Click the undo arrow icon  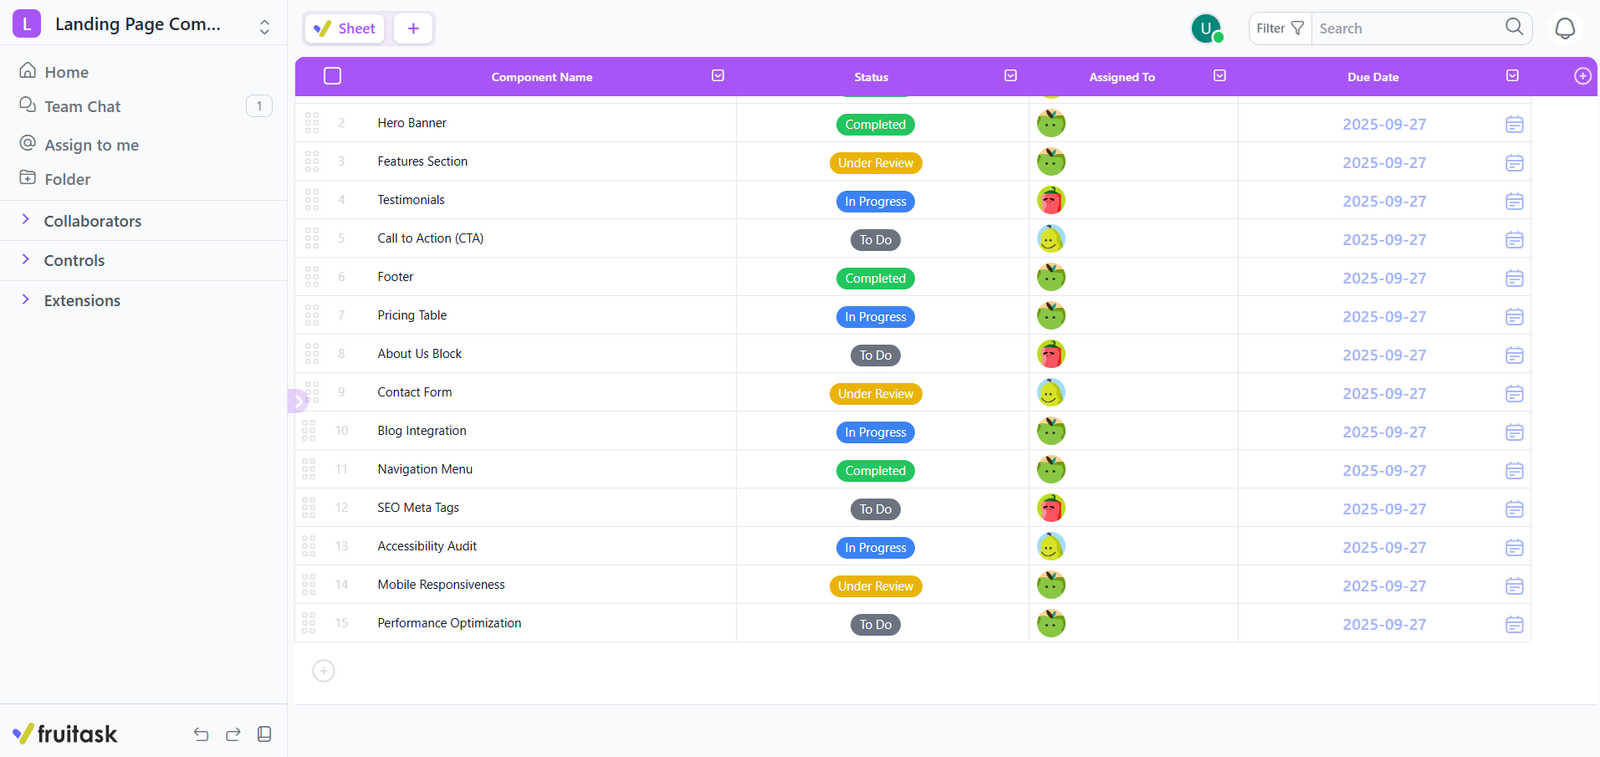click(x=201, y=735)
